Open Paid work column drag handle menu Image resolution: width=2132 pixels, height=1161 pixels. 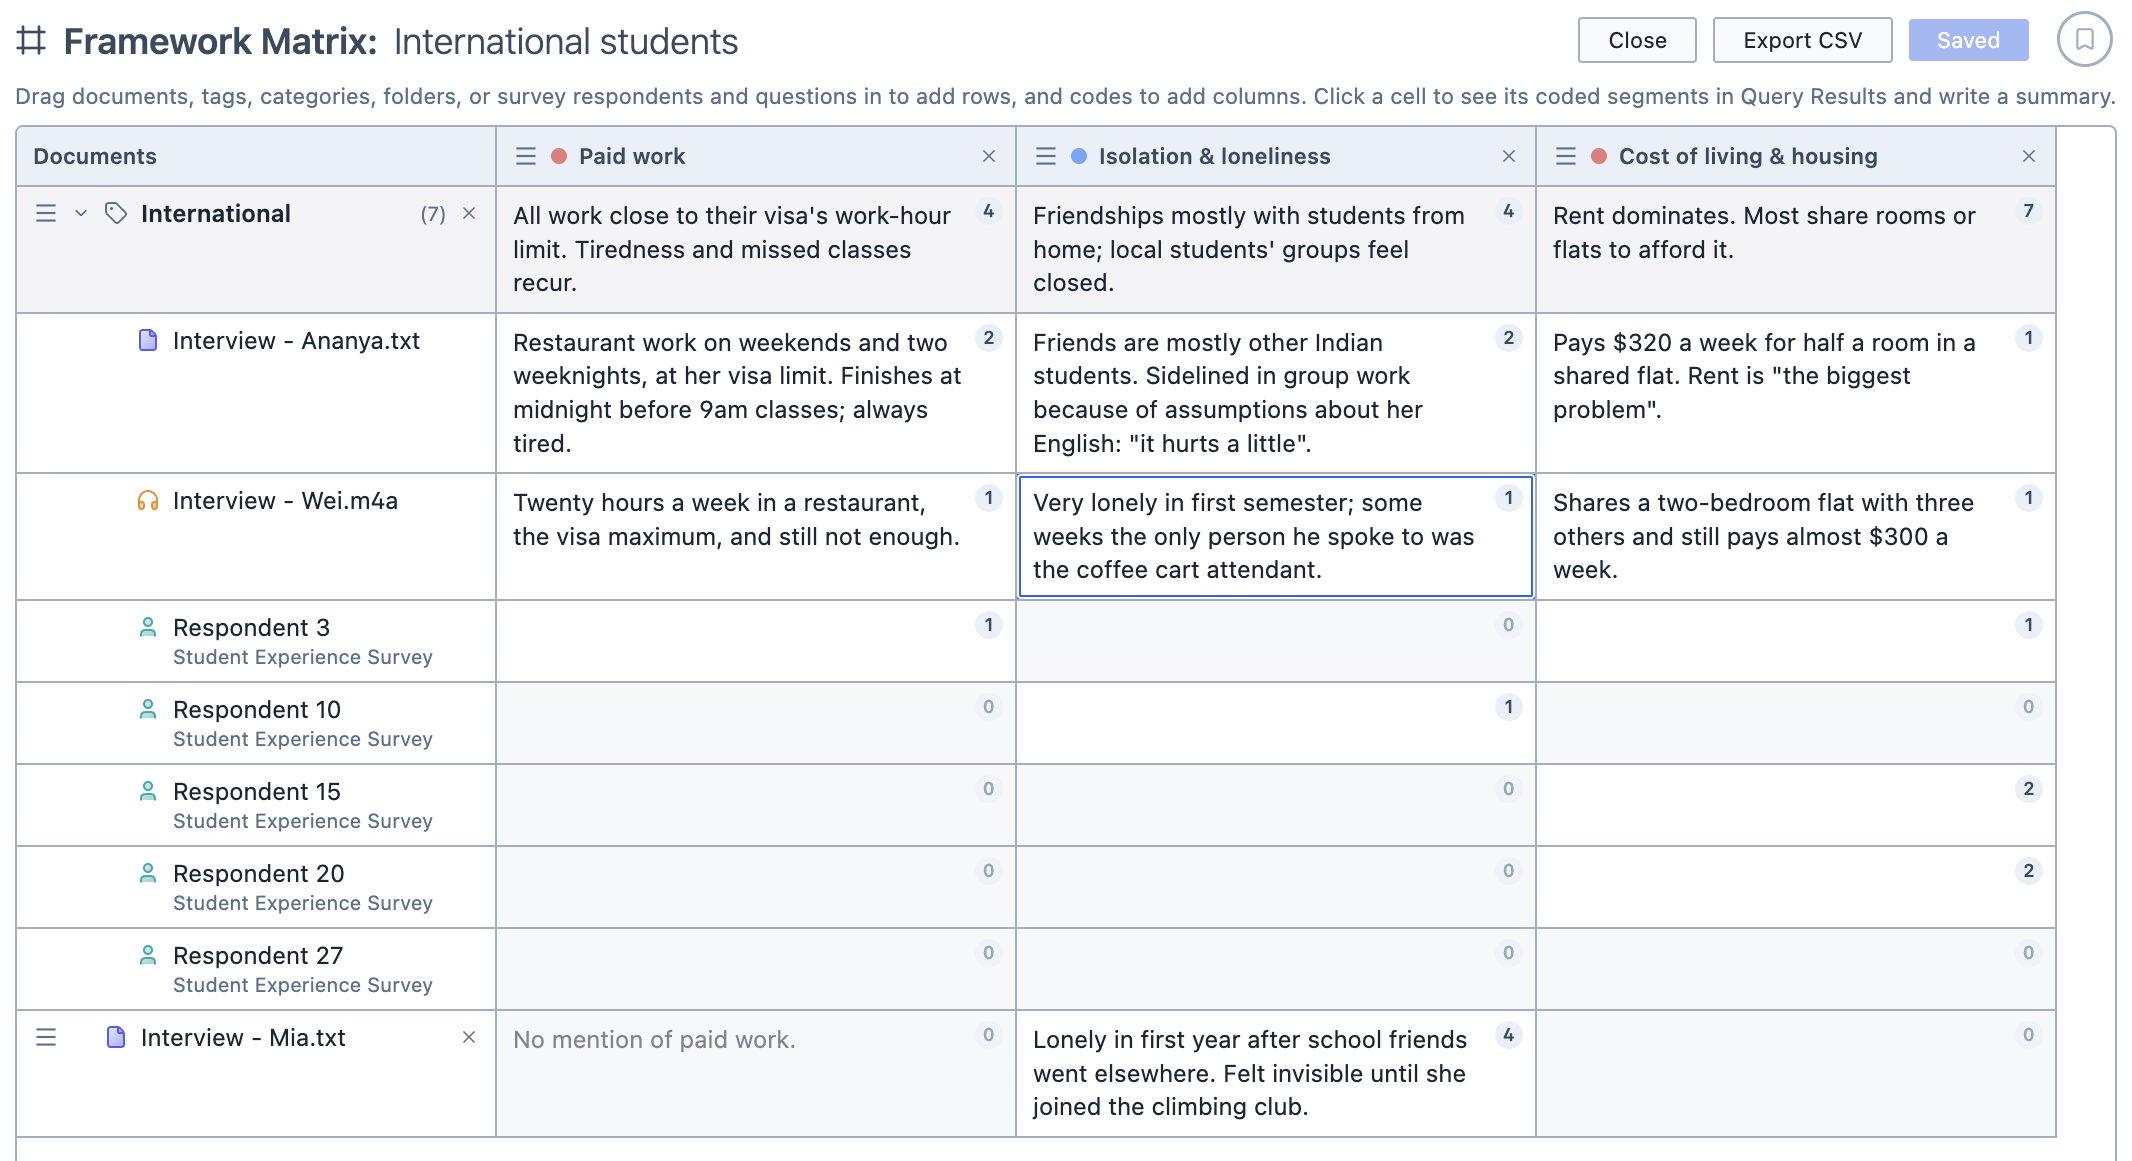pyautogui.click(x=526, y=156)
